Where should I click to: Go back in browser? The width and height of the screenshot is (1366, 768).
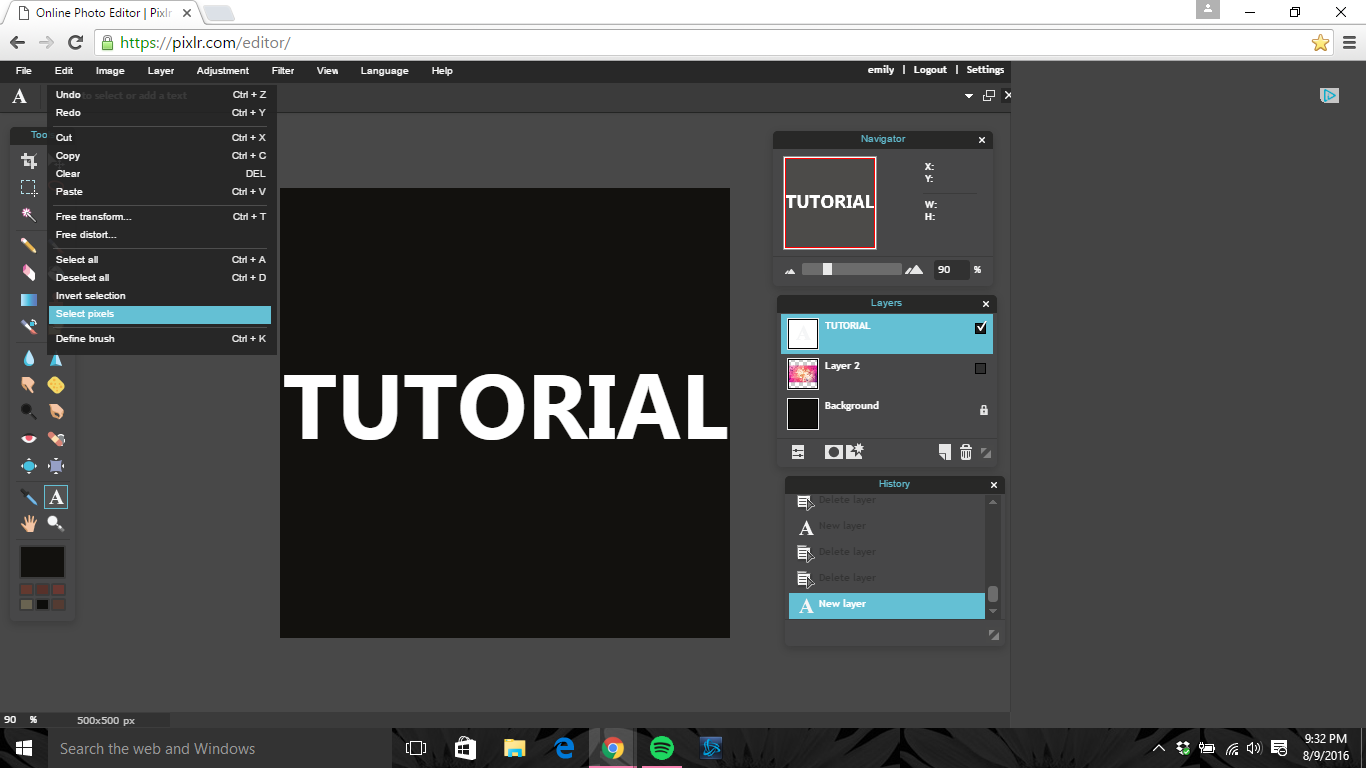17,42
